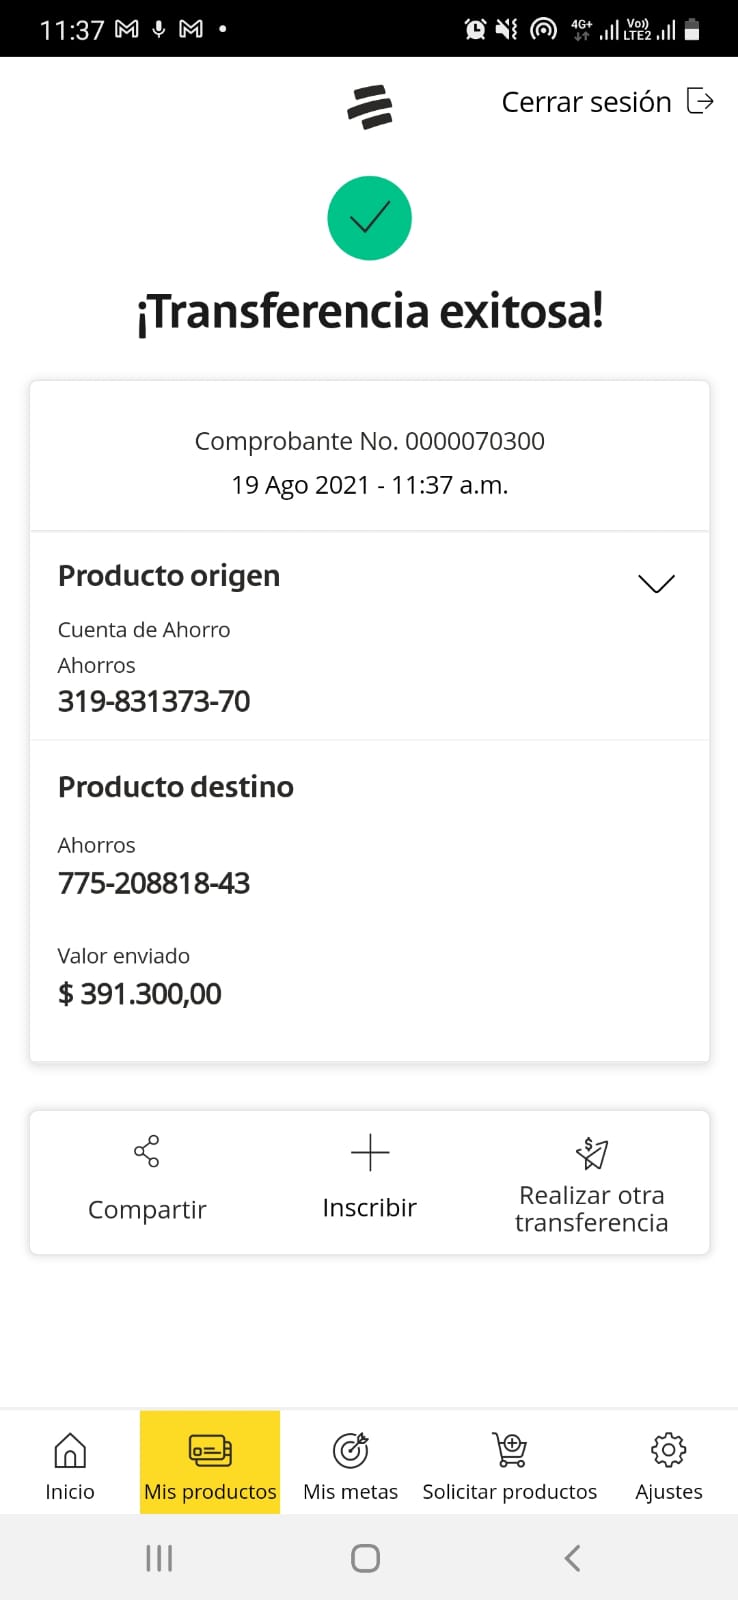This screenshot has width=738, height=1600.
Task: Open Ajustes gear icon
Action: point(668,1450)
